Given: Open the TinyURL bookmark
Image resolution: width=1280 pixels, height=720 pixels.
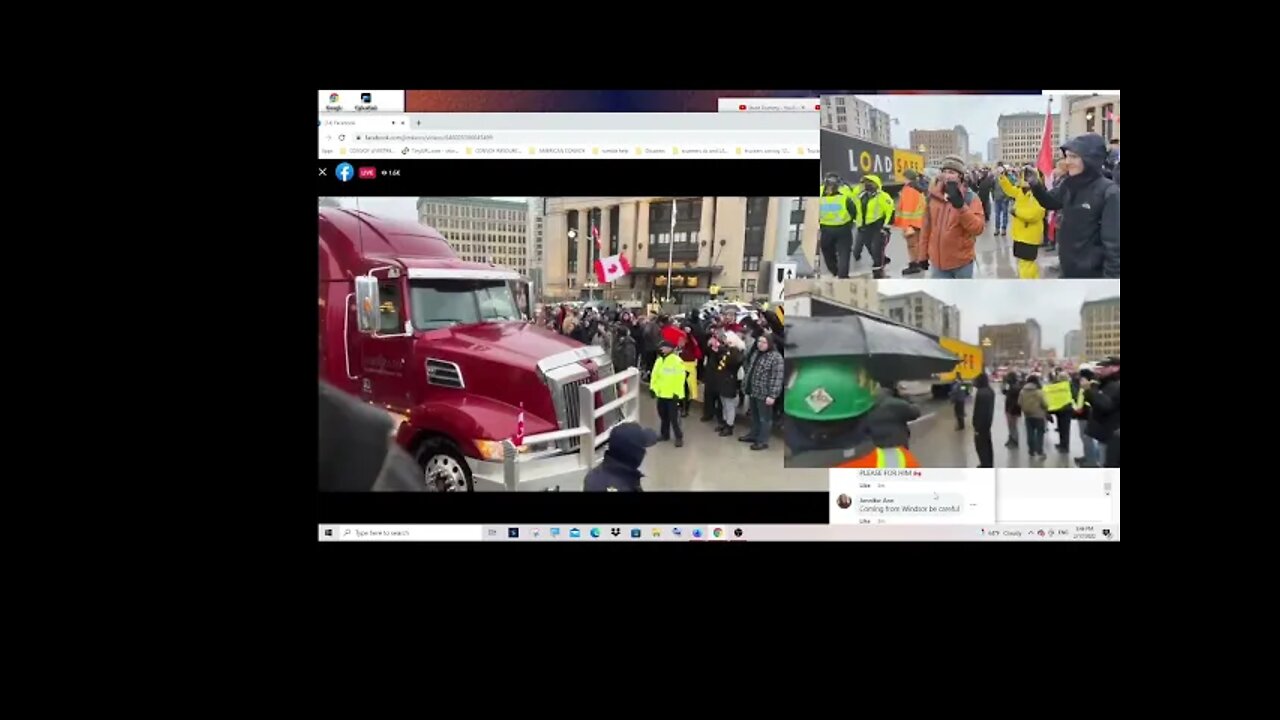Looking at the screenshot, I should (x=430, y=151).
